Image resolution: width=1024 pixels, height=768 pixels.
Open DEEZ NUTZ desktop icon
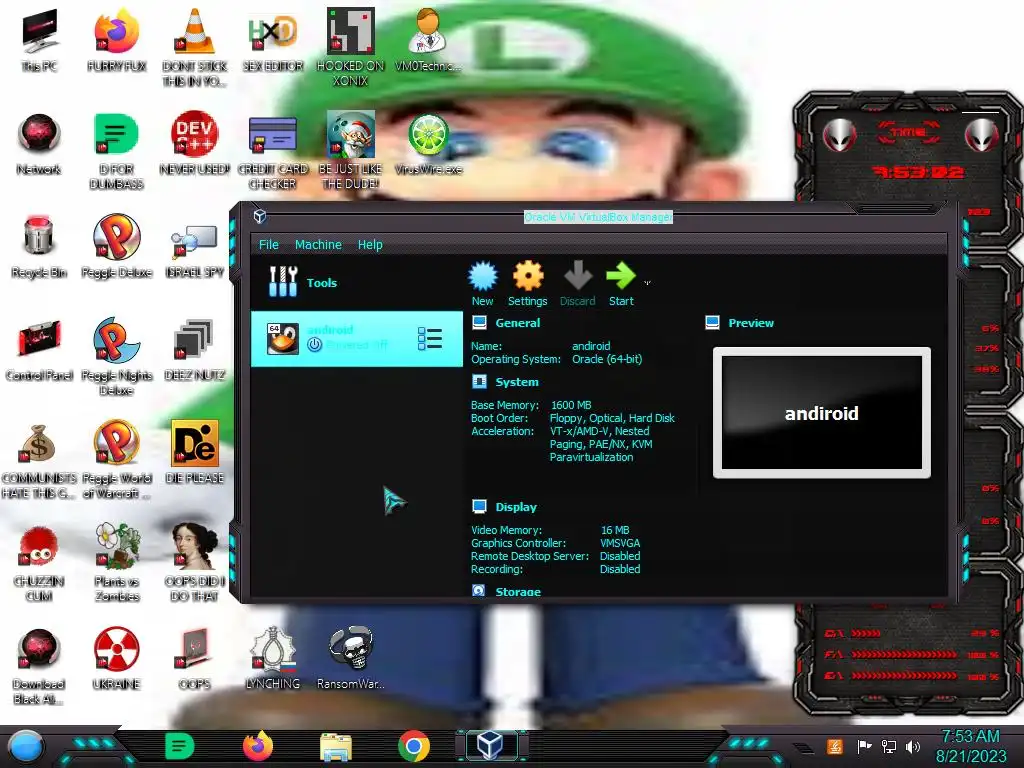pyautogui.click(x=194, y=350)
